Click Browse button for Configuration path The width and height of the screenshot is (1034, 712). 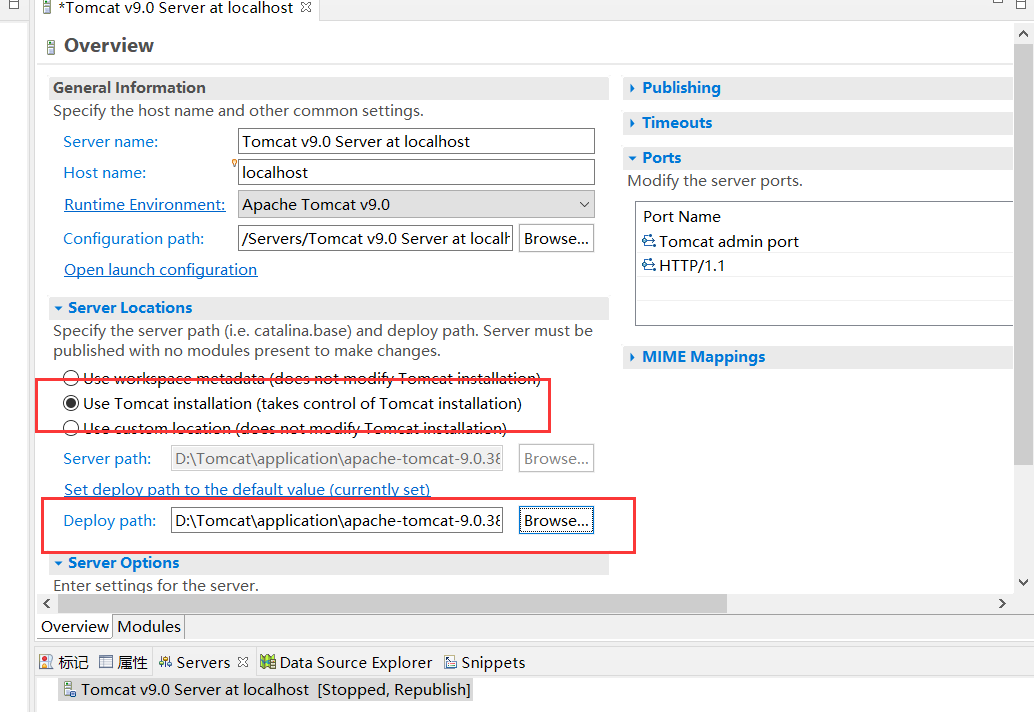click(556, 239)
